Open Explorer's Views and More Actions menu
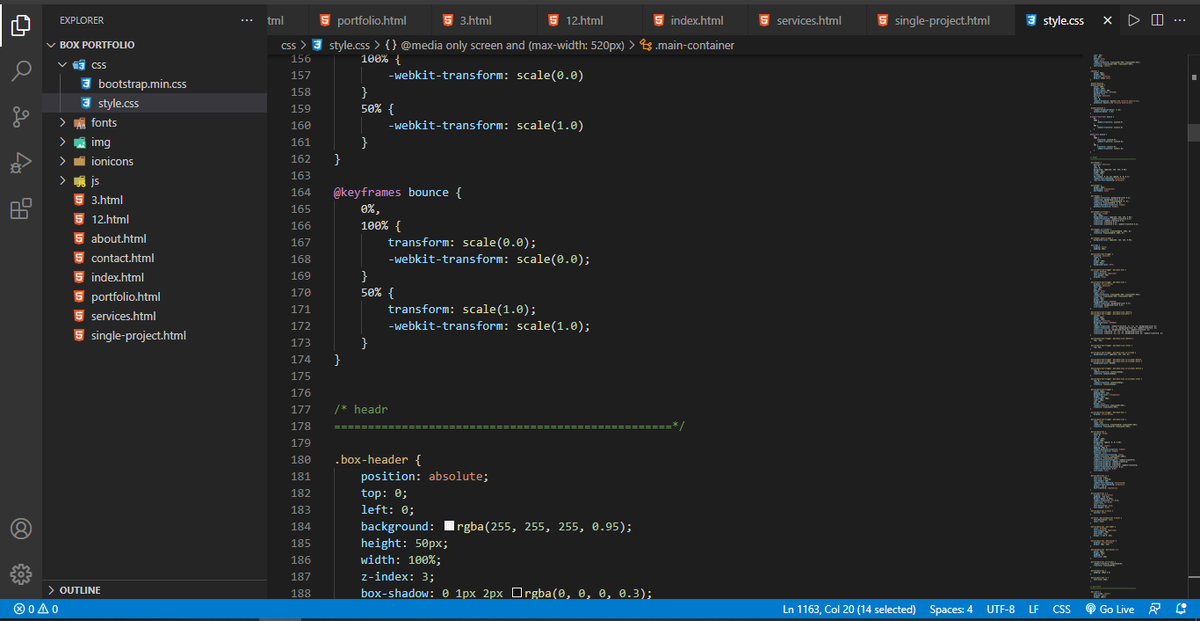Viewport: 1200px width, 621px height. 247,20
